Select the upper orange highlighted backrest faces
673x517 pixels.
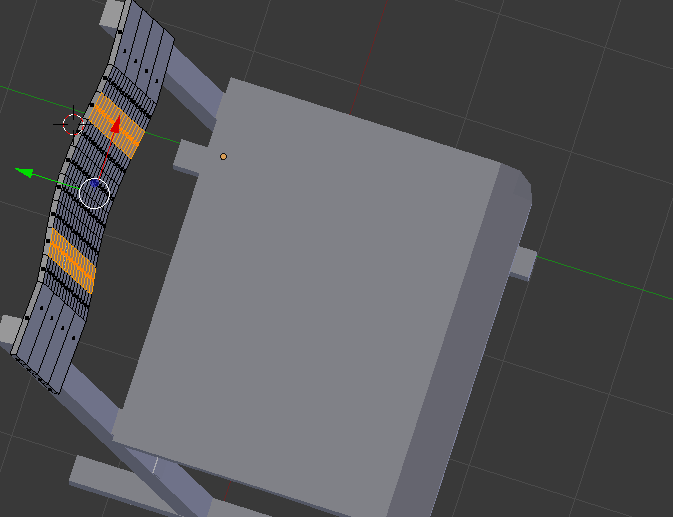tap(117, 126)
